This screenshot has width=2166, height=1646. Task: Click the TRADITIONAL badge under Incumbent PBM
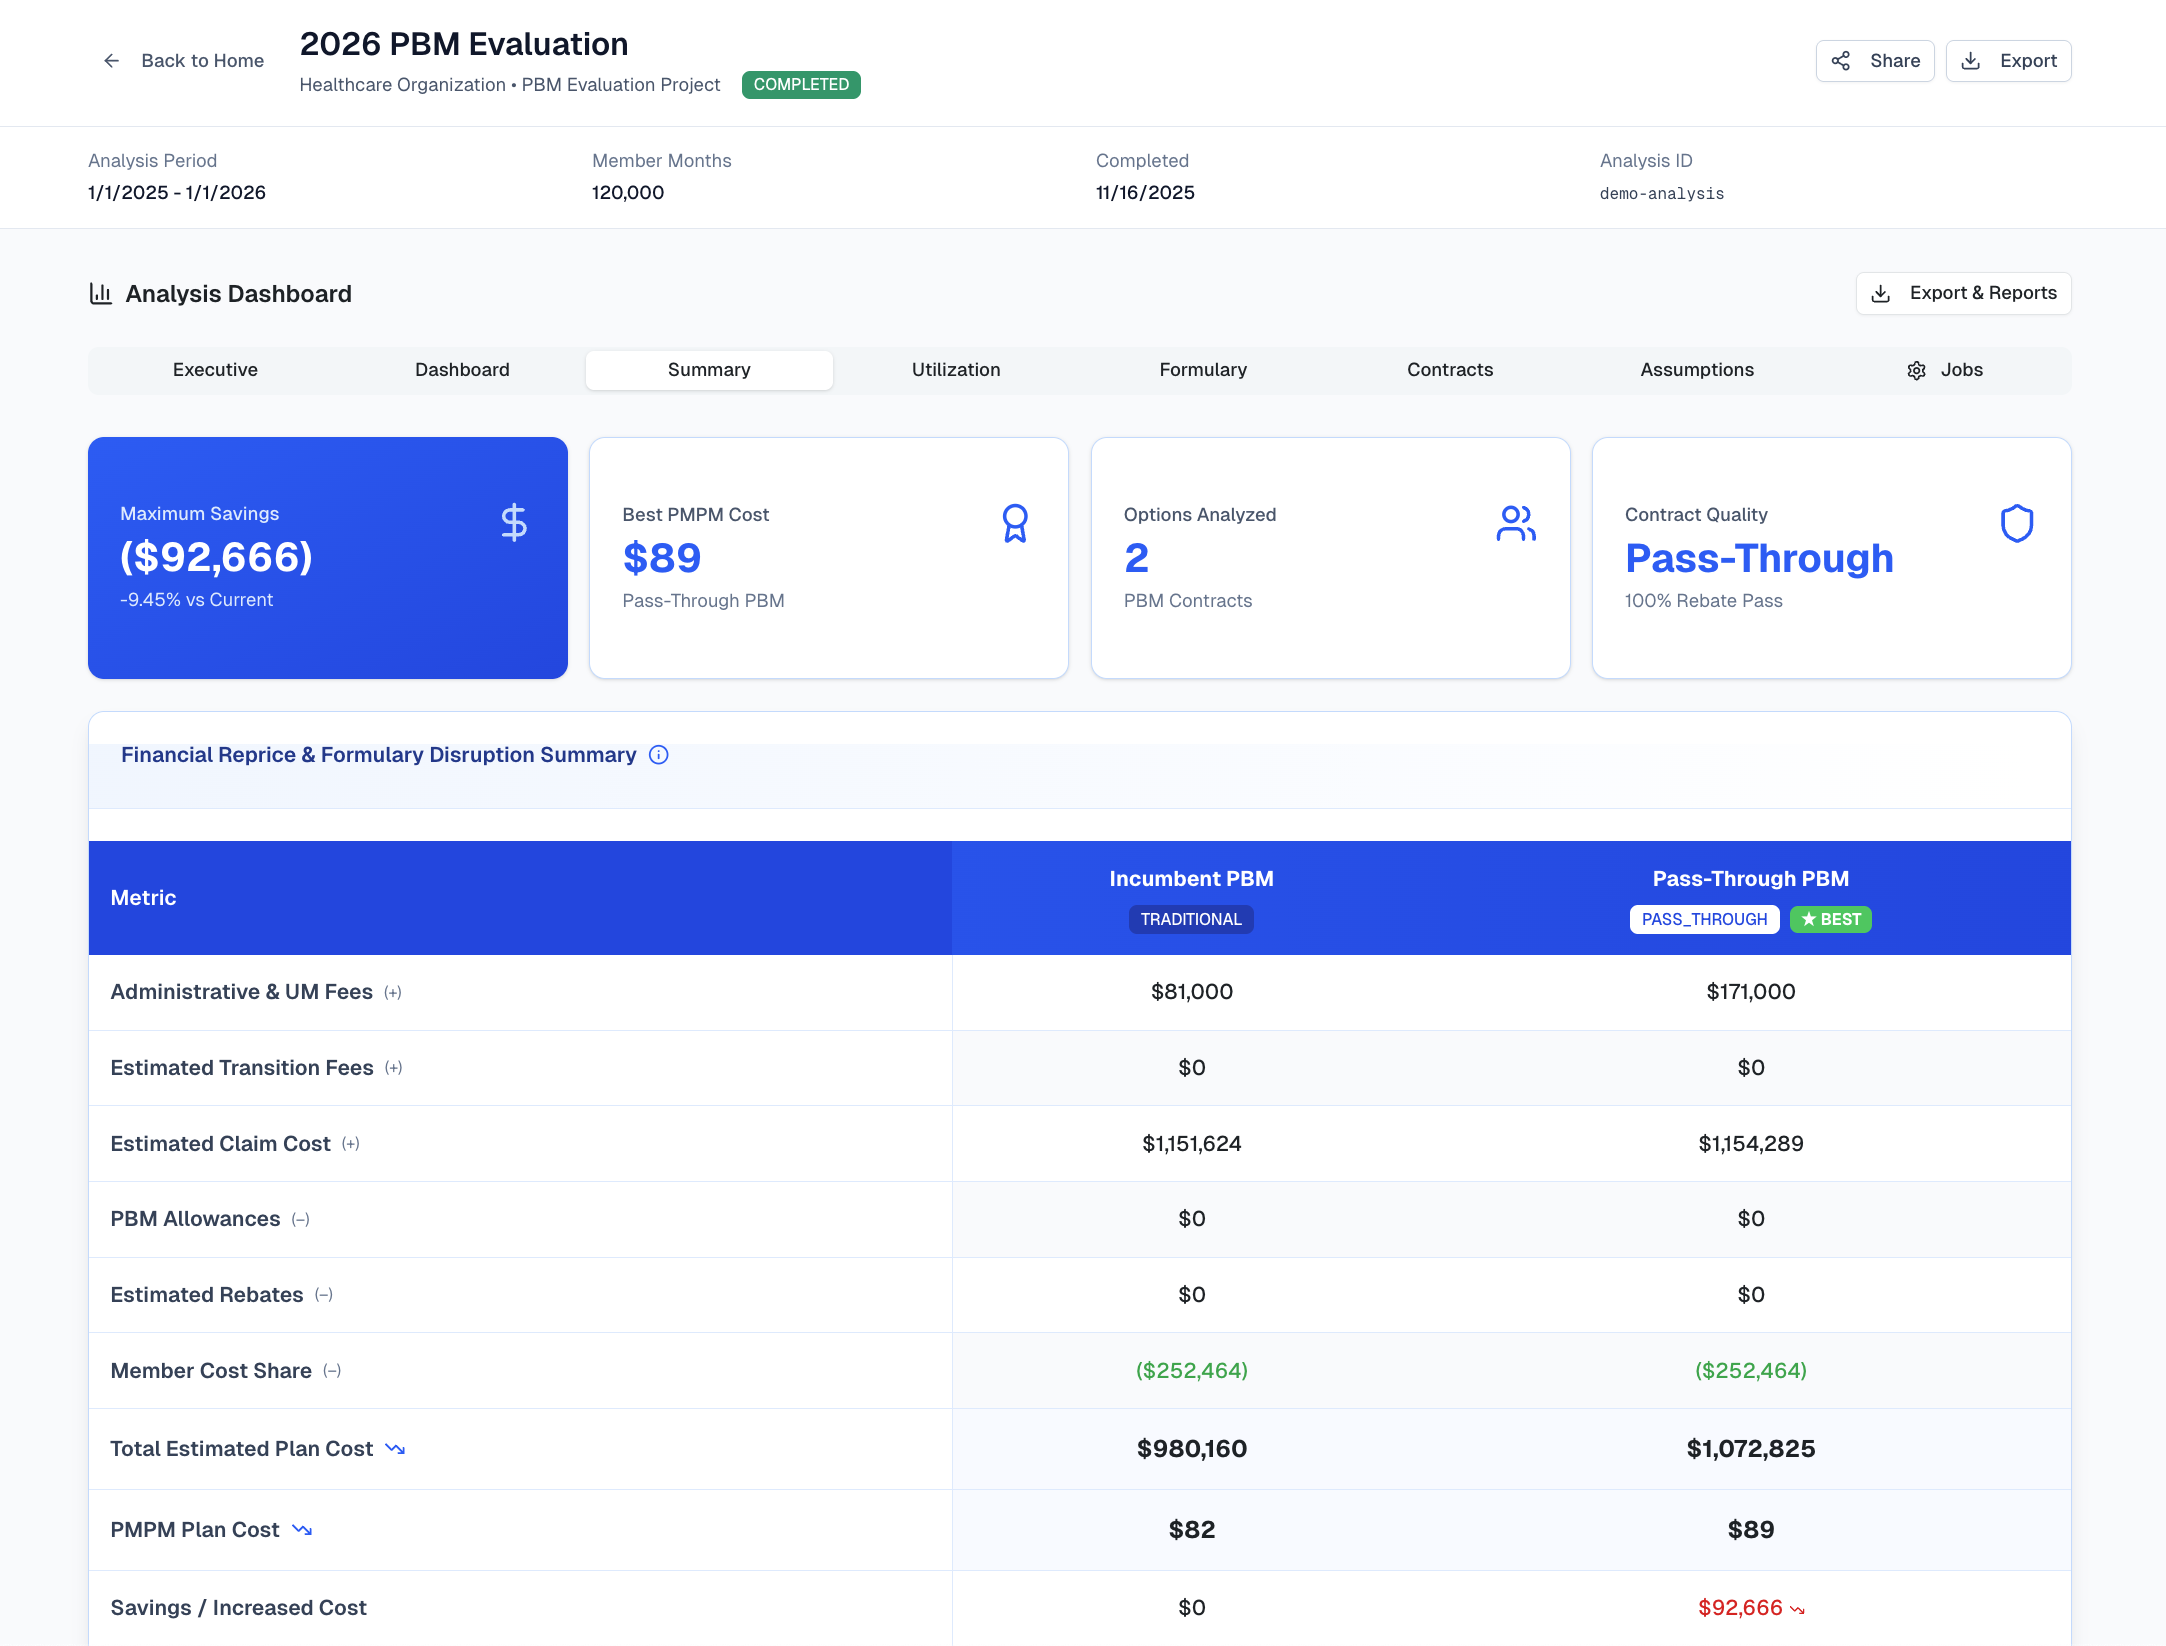1191,919
